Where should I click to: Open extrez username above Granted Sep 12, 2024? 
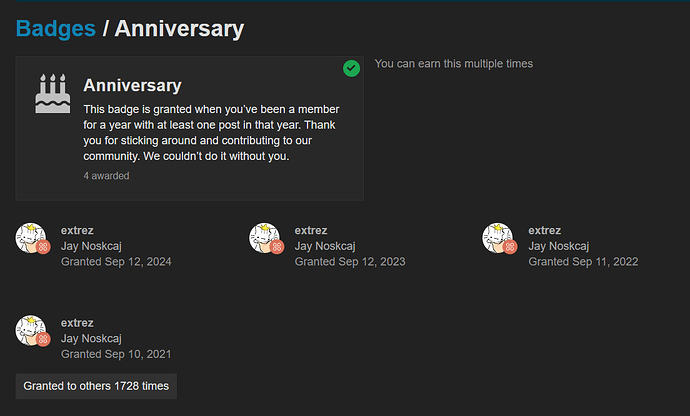77,230
